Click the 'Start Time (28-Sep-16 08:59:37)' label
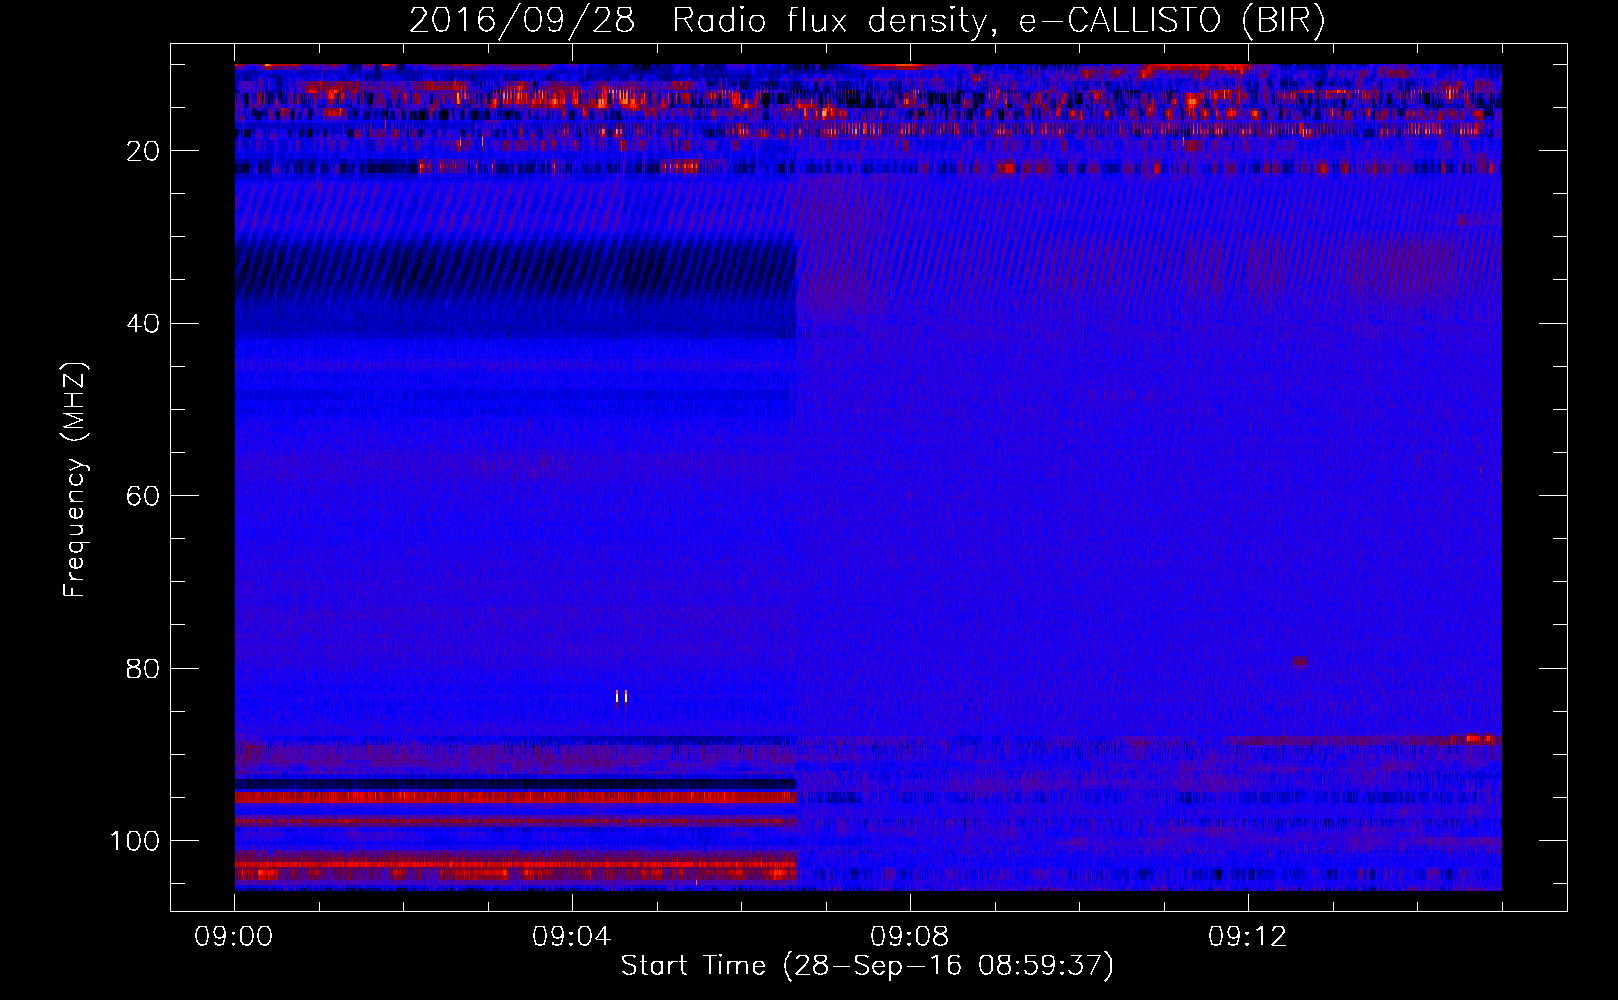Viewport: 1618px width, 1000px height. (x=867, y=966)
